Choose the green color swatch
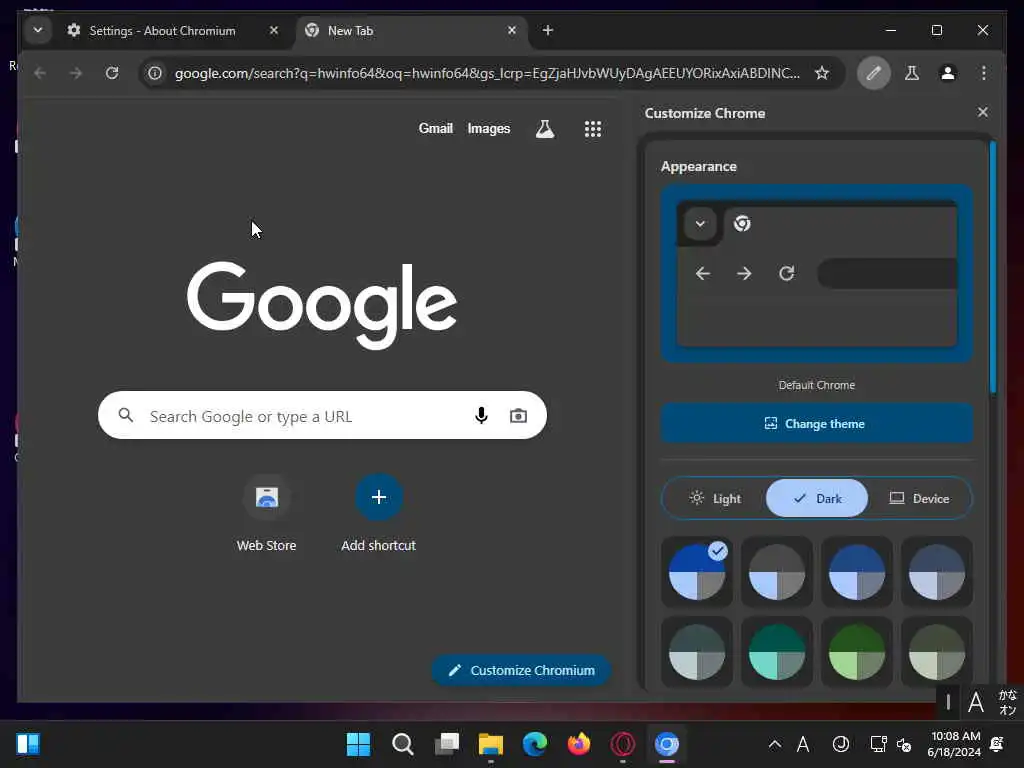 (x=857, y=652)
